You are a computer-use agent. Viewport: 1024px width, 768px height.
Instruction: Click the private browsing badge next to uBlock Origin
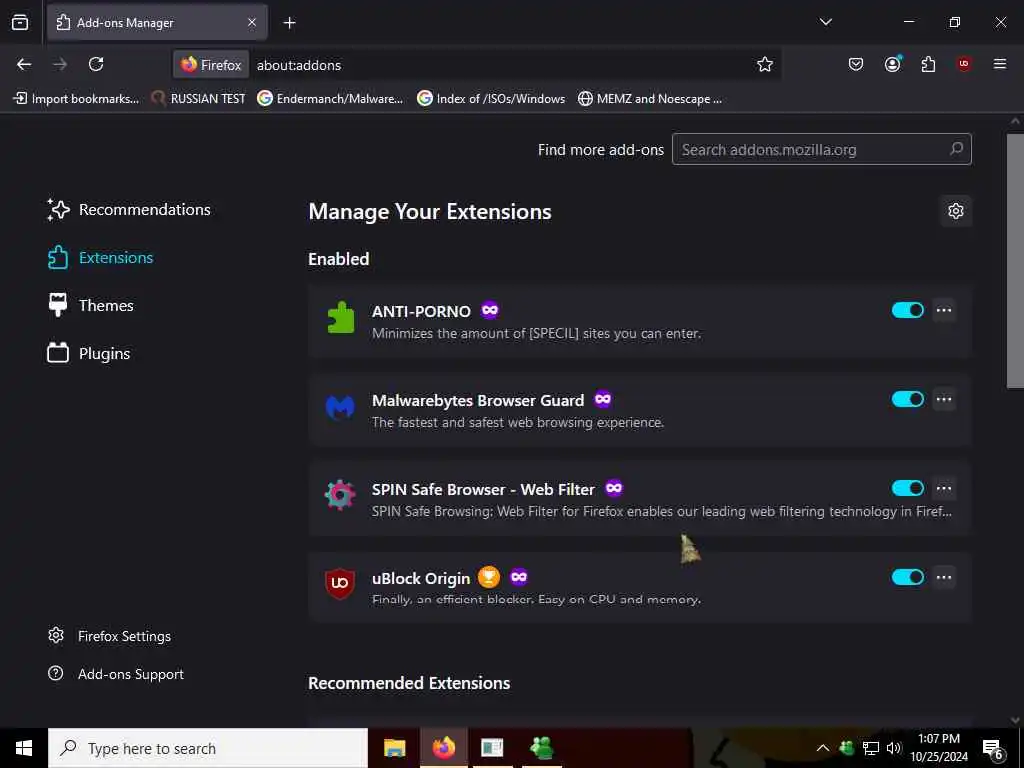(519, 577)
